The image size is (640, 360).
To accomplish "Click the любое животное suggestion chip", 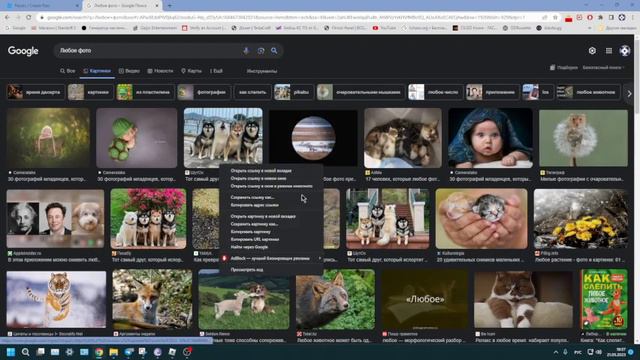I will point(589,92).
